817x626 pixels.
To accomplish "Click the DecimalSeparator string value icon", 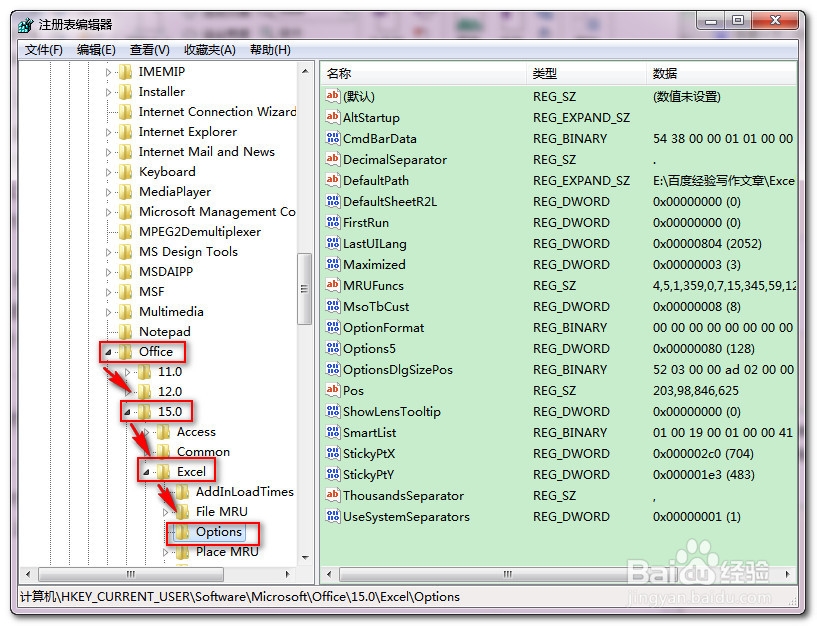I will click(x=332, y=159).
